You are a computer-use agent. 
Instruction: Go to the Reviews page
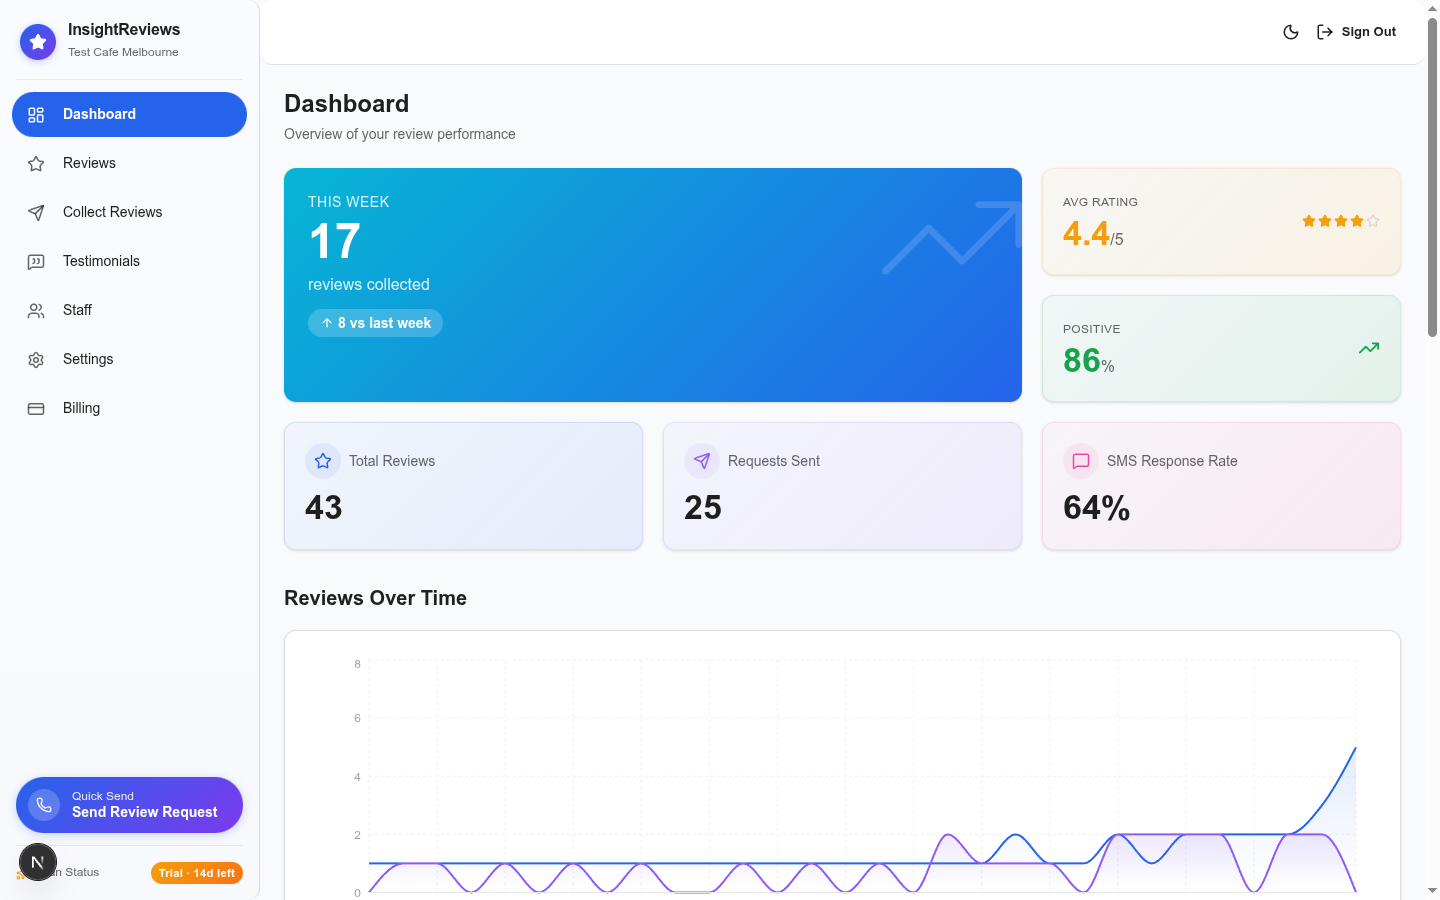(x=89, y=163)
